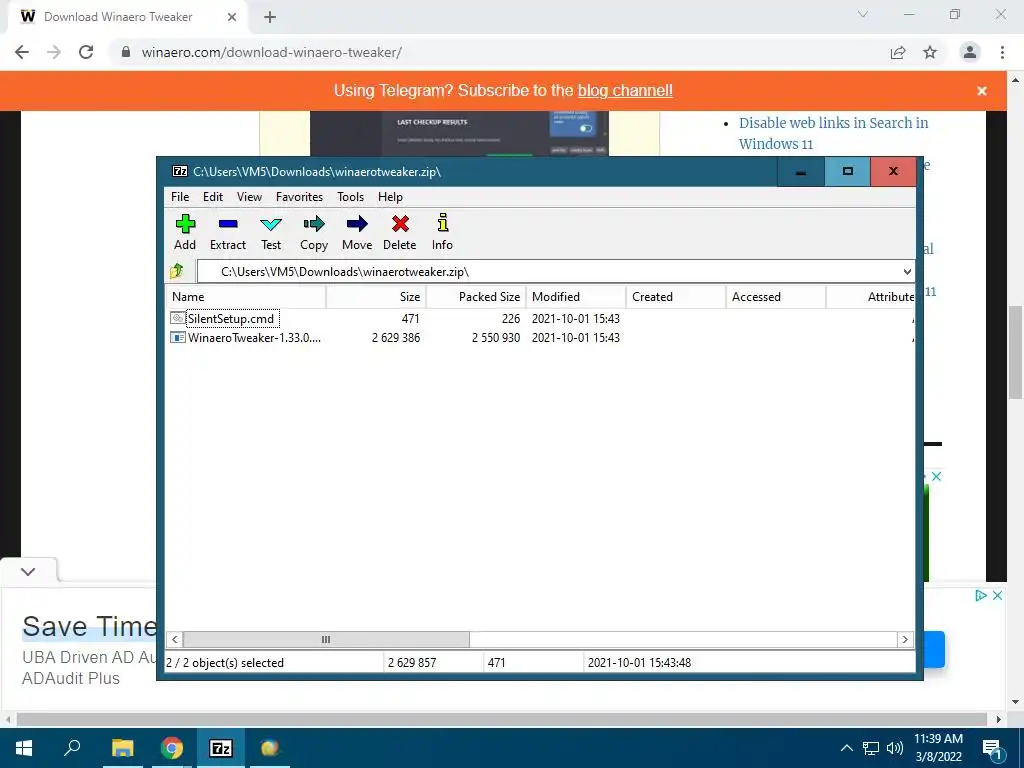This screenshot has width=1024, height=768.
Task: Click the Extract toolbar icon
Action: 227,232
